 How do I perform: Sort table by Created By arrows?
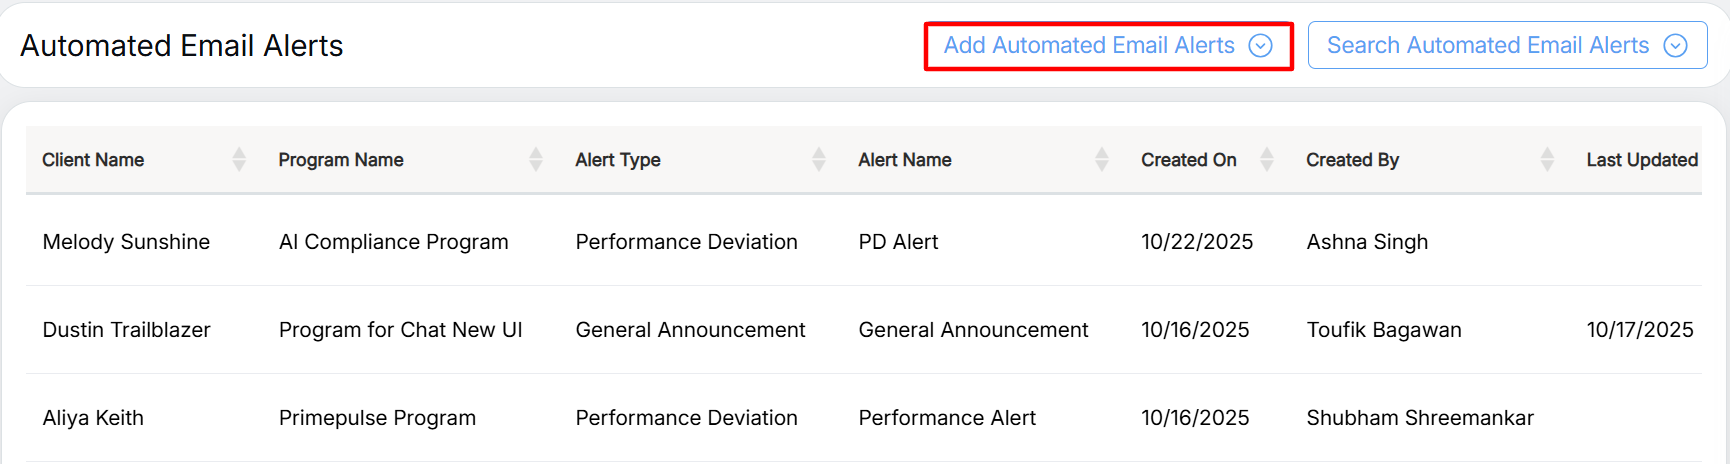(1547, 160)
